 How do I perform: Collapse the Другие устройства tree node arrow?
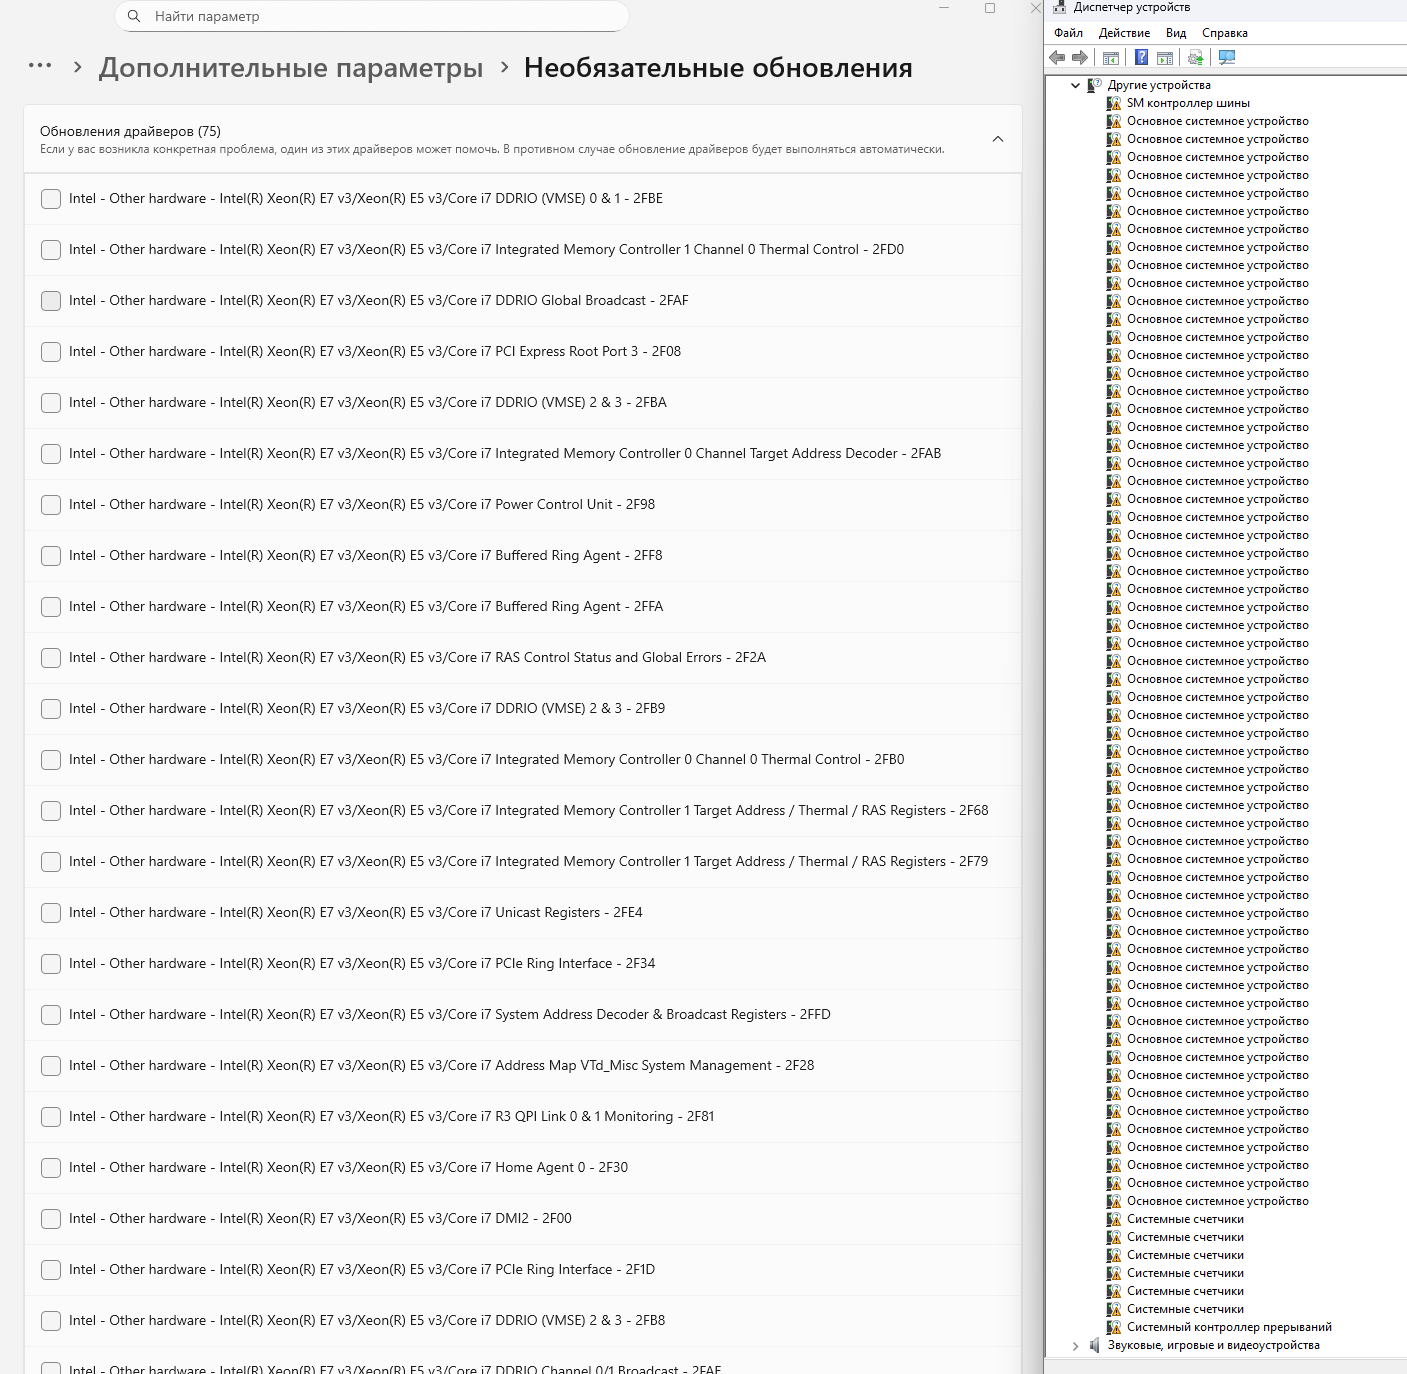1076,85
